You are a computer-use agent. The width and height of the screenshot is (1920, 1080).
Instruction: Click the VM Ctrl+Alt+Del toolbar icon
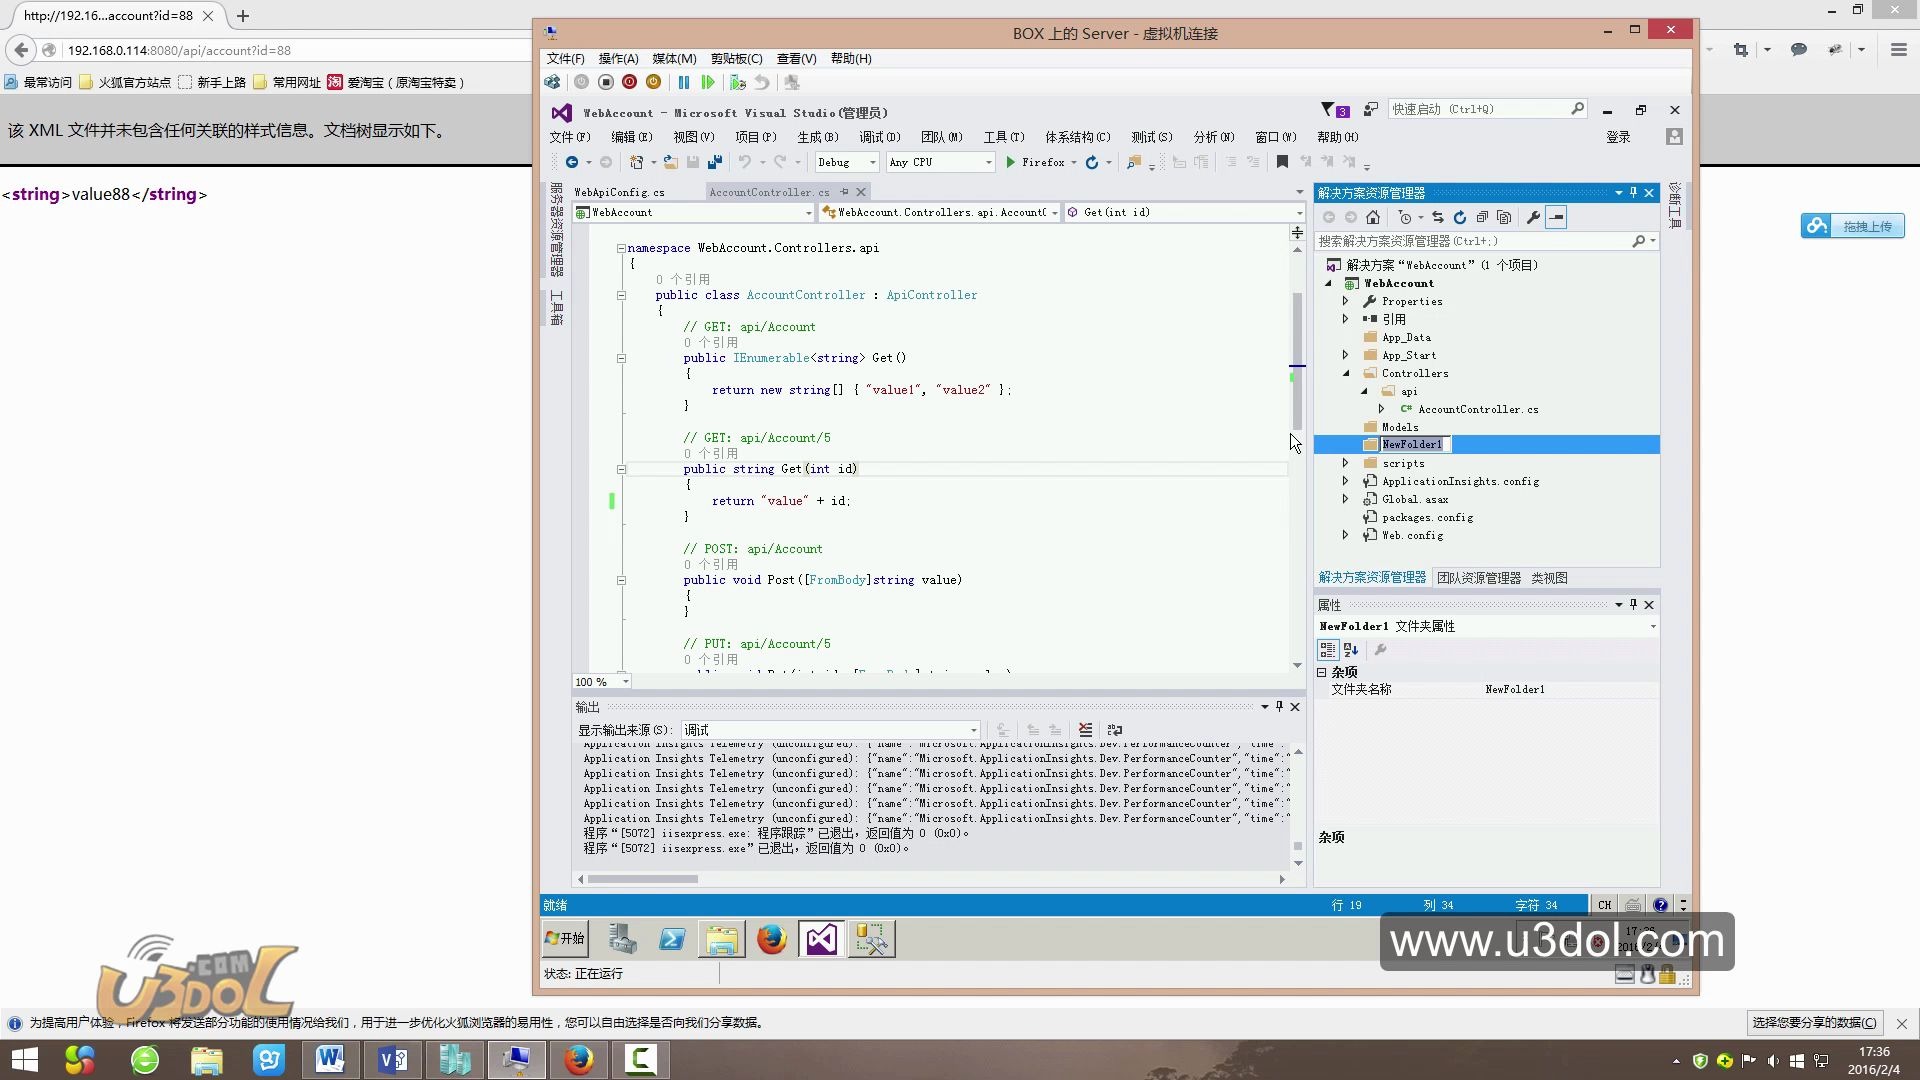(x=552, y=83)
